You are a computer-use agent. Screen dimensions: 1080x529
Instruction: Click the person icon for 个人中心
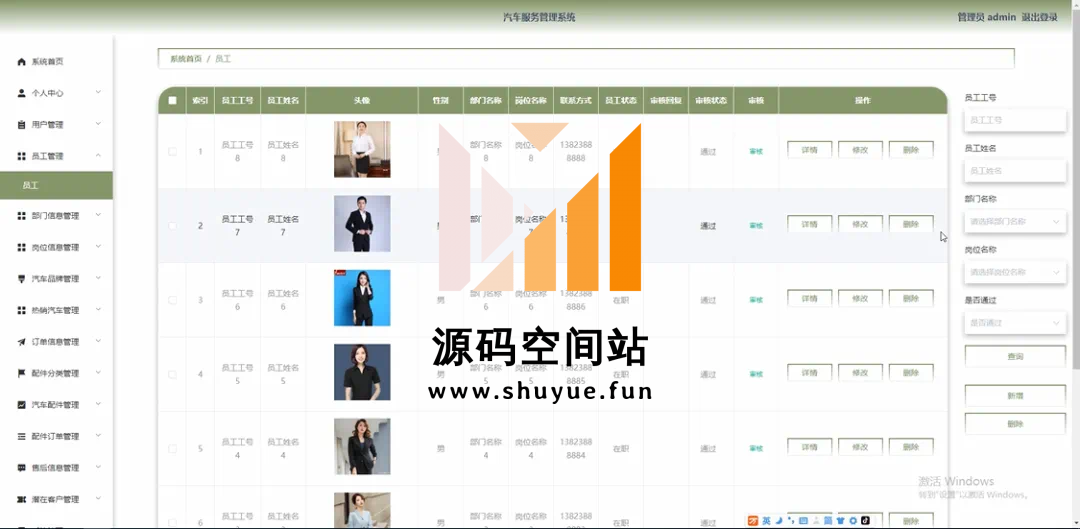21,93
